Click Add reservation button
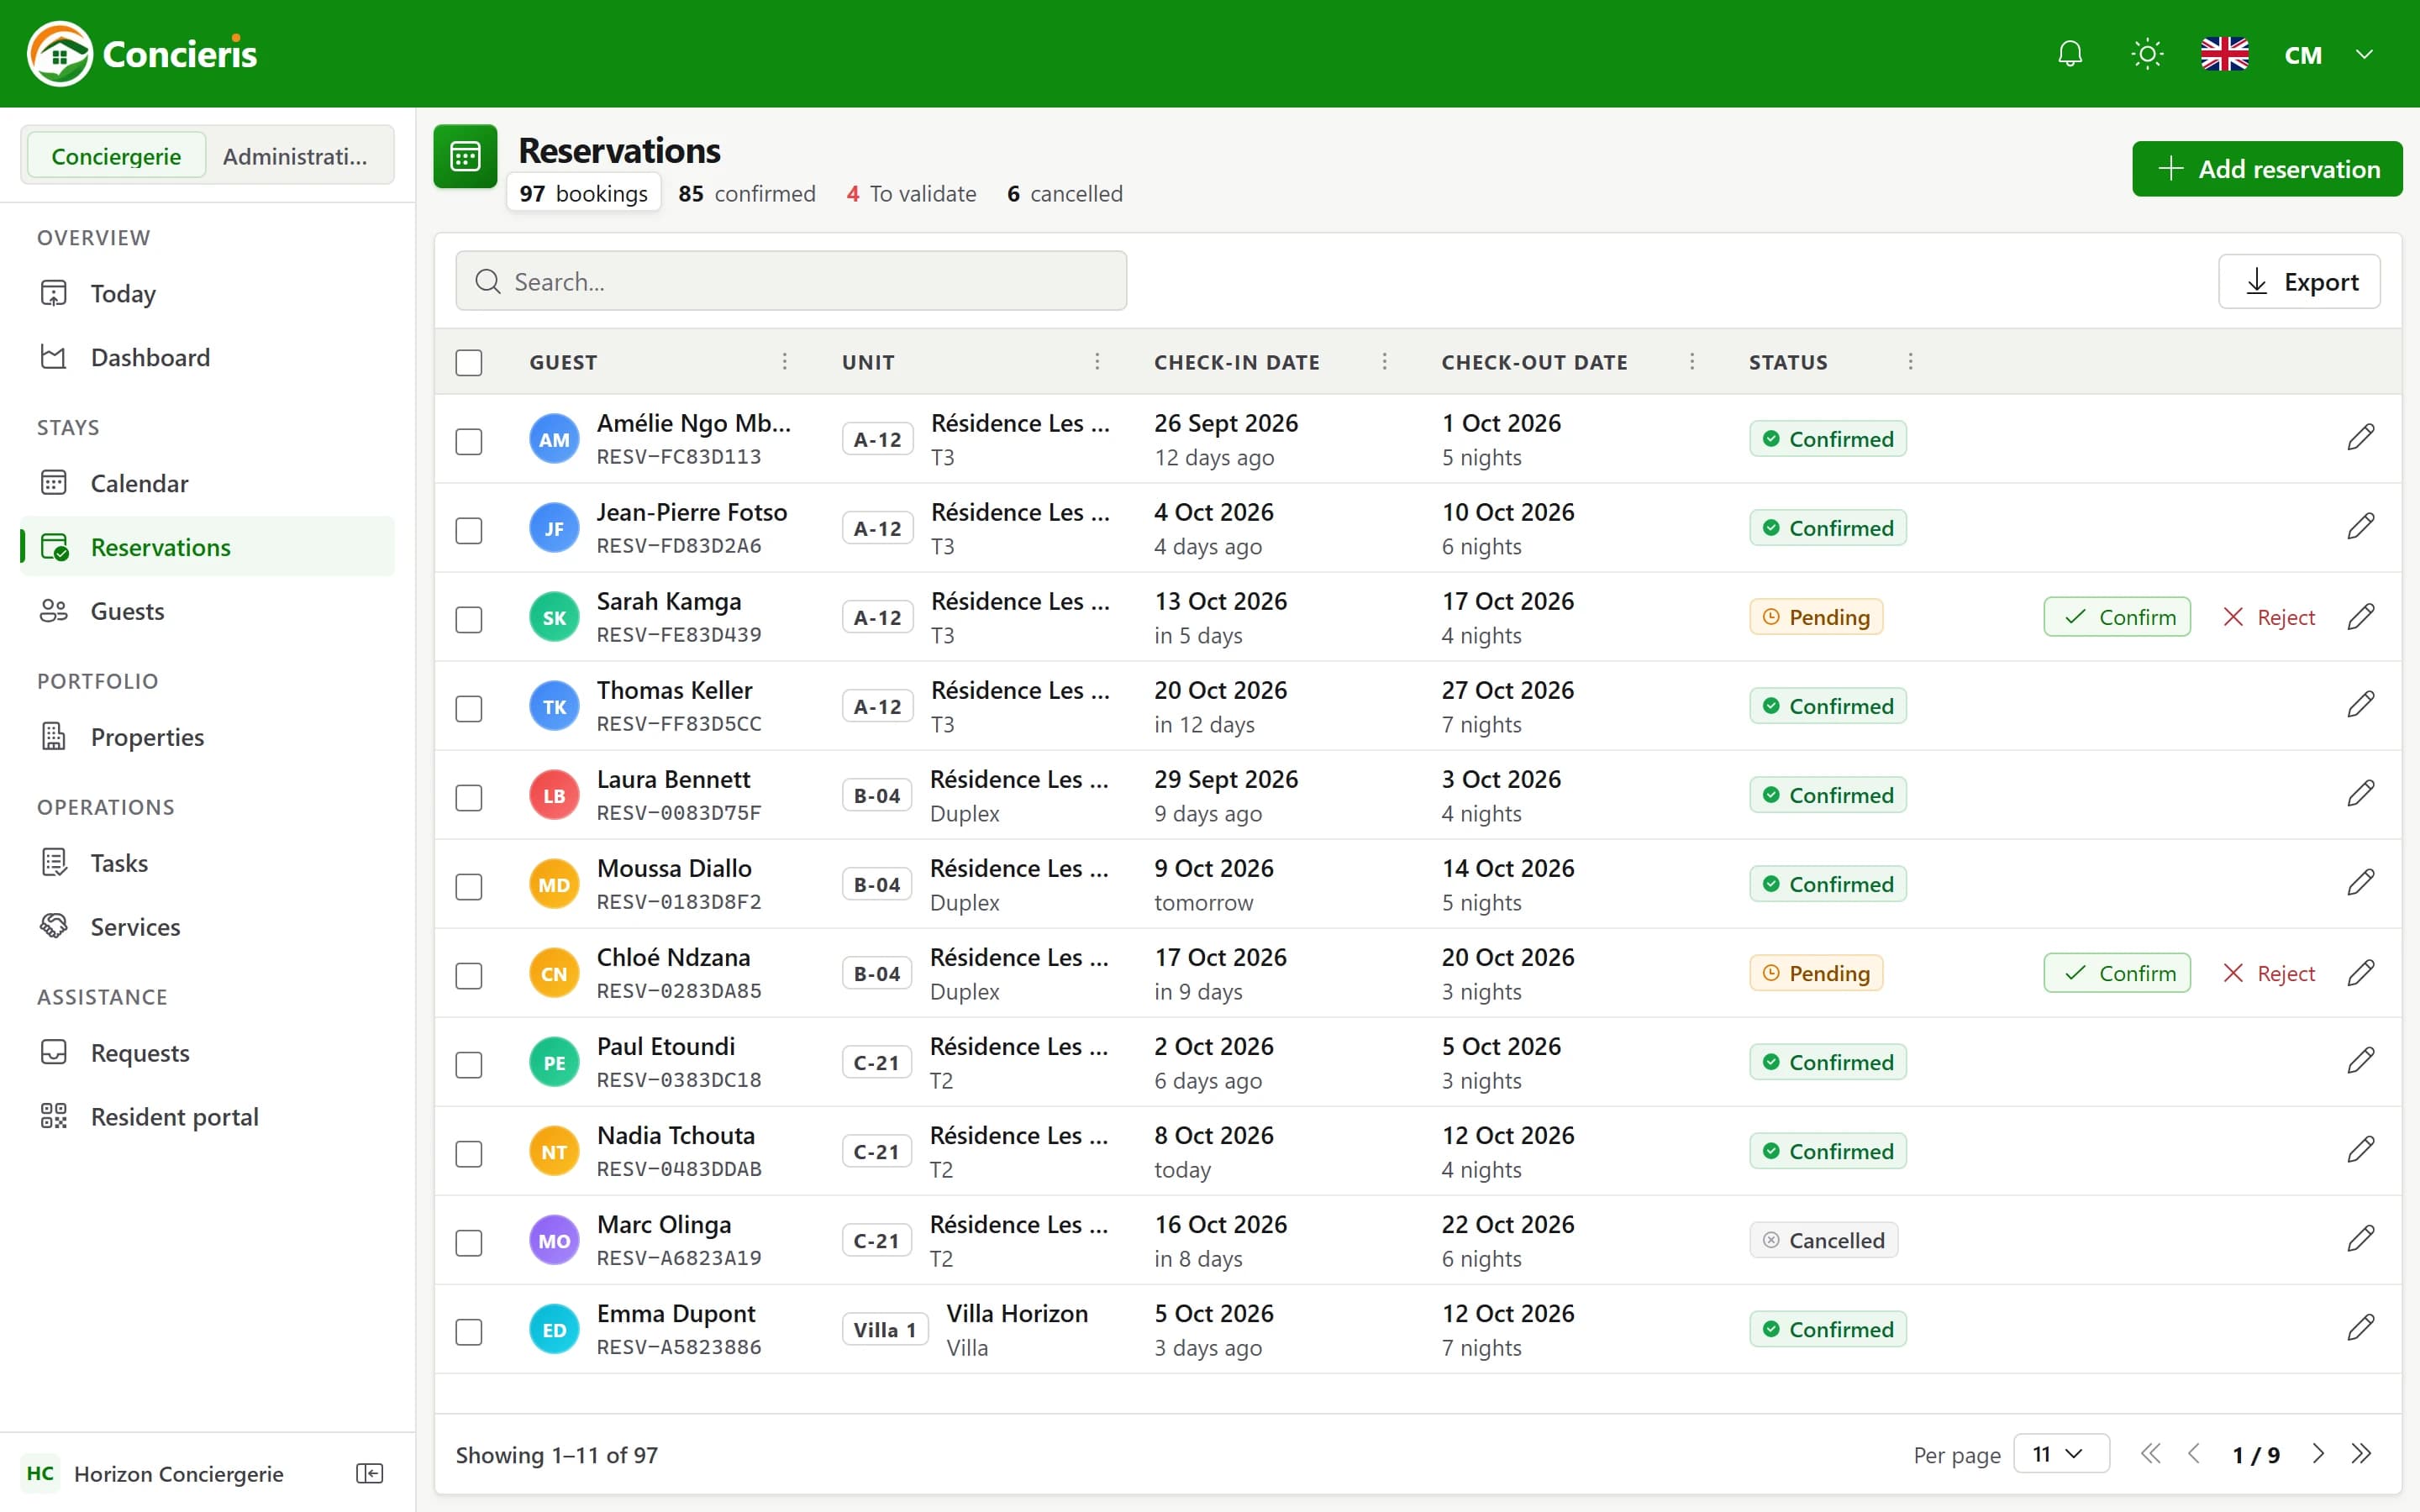 tap(2267, 168)
